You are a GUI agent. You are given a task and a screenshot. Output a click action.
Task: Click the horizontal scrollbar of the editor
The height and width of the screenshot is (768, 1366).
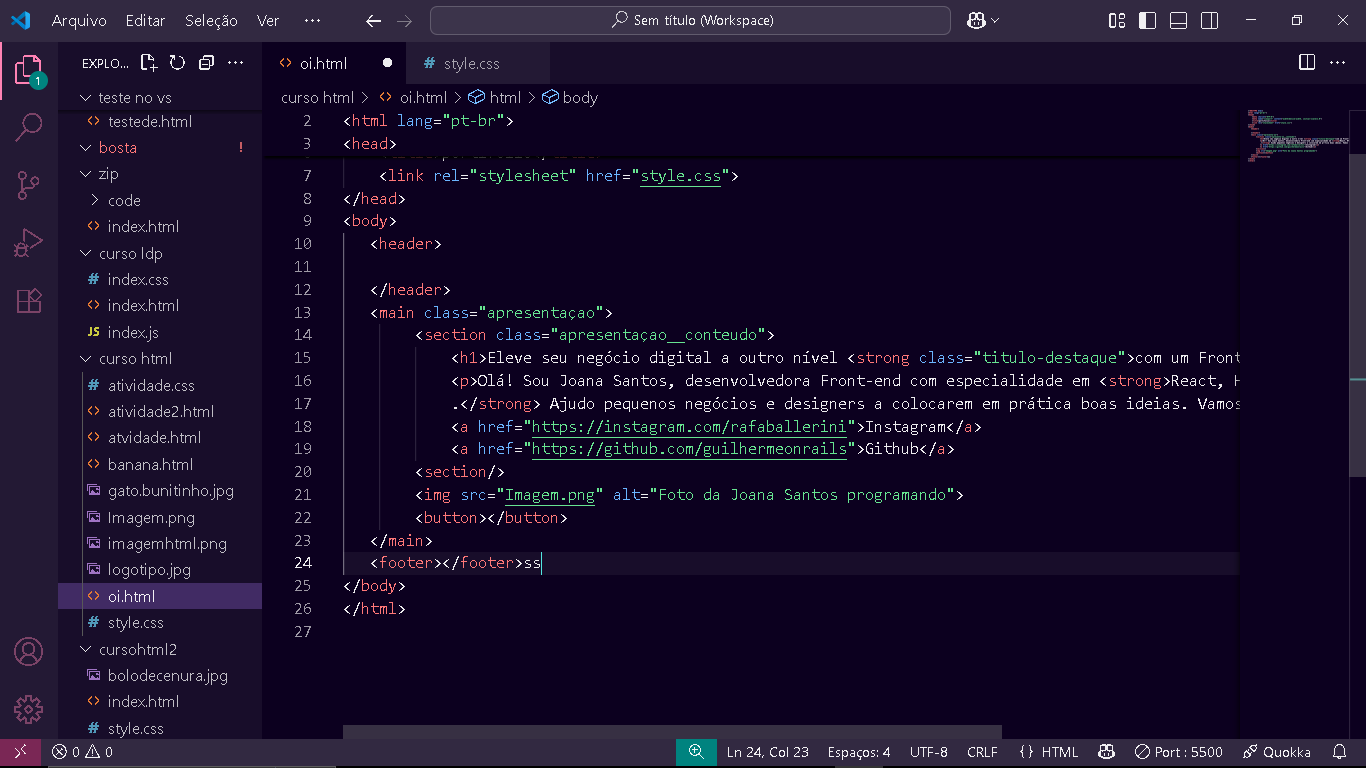[x=672, y=732]
